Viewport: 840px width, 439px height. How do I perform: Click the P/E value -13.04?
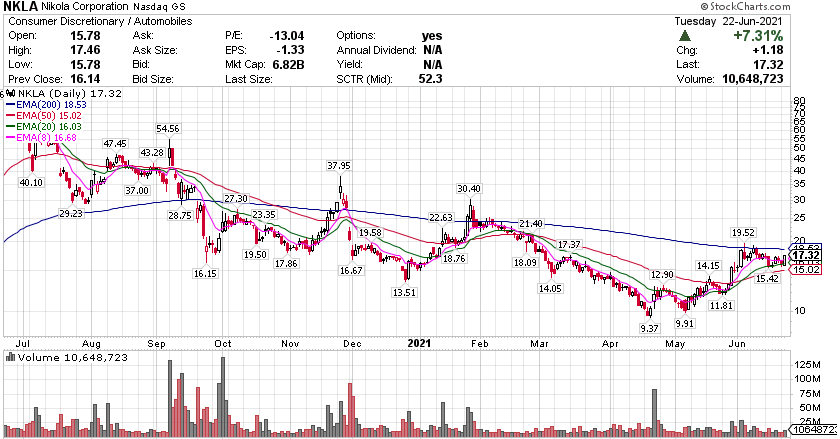click(x=287, y=36)
